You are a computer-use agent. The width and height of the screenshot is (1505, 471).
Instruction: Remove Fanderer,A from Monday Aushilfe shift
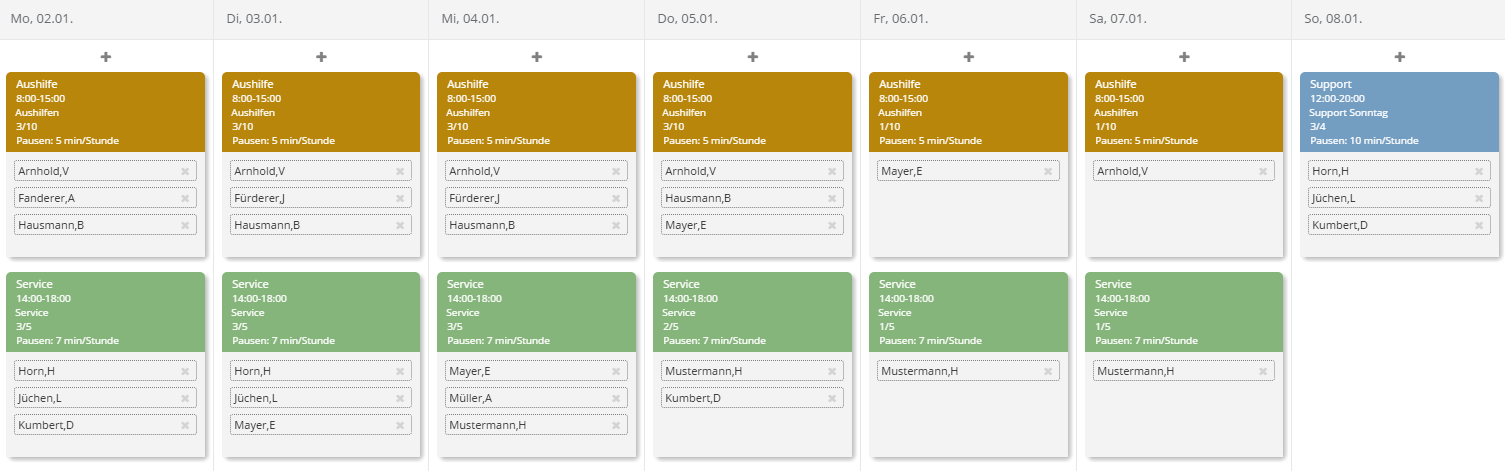click(185, 198)
